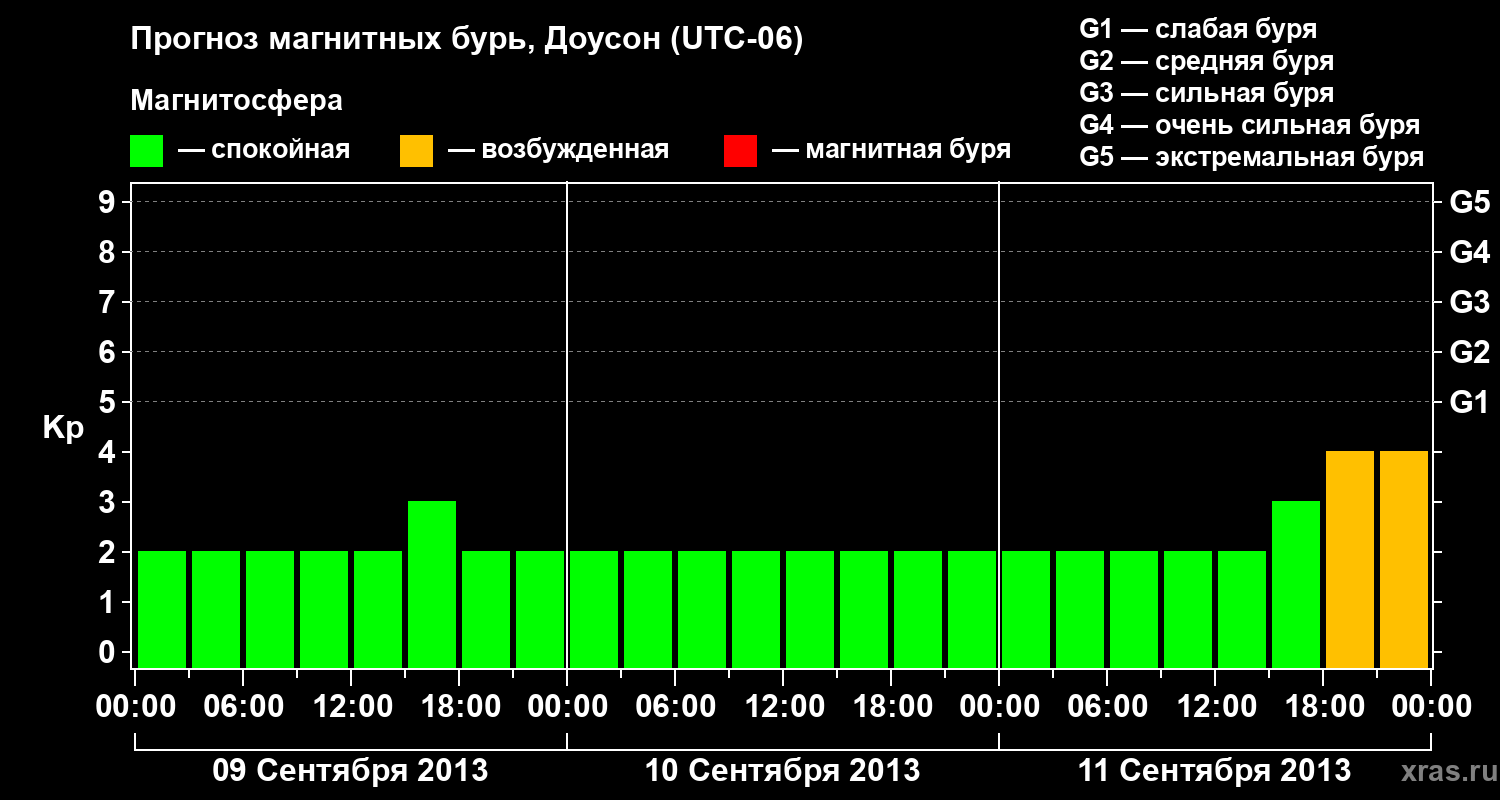Click the "09 Сентября 2013" date label
The image size is (1500, 800).
click(350, 771)
